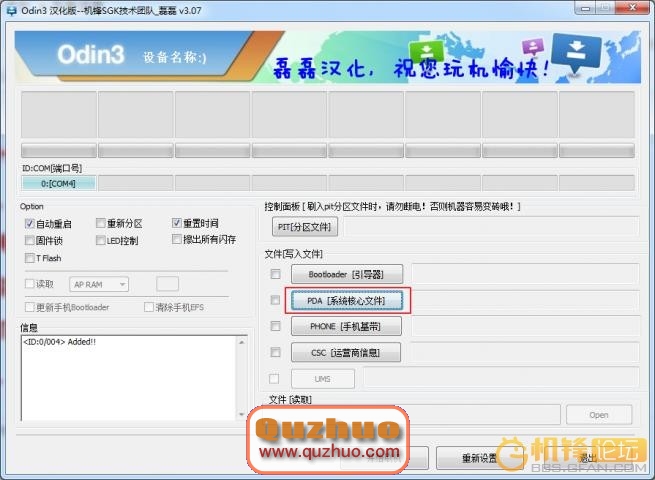Check the box beside CSC button
Screen dimensions: 655x480
click(275, 352)
